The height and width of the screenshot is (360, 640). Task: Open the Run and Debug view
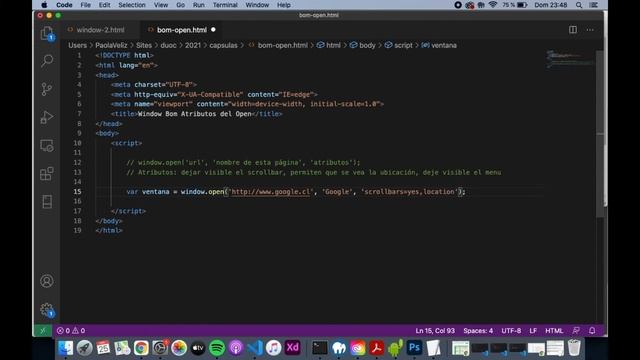point(47,117)
